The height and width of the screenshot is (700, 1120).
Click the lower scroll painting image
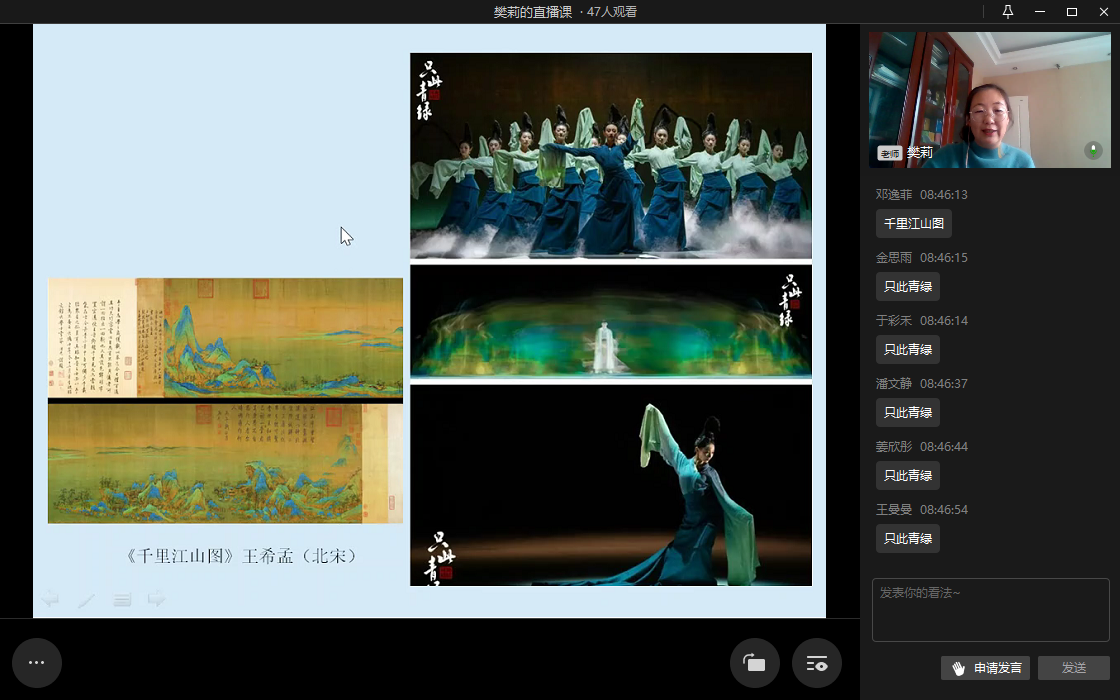(x=225, y=464)
